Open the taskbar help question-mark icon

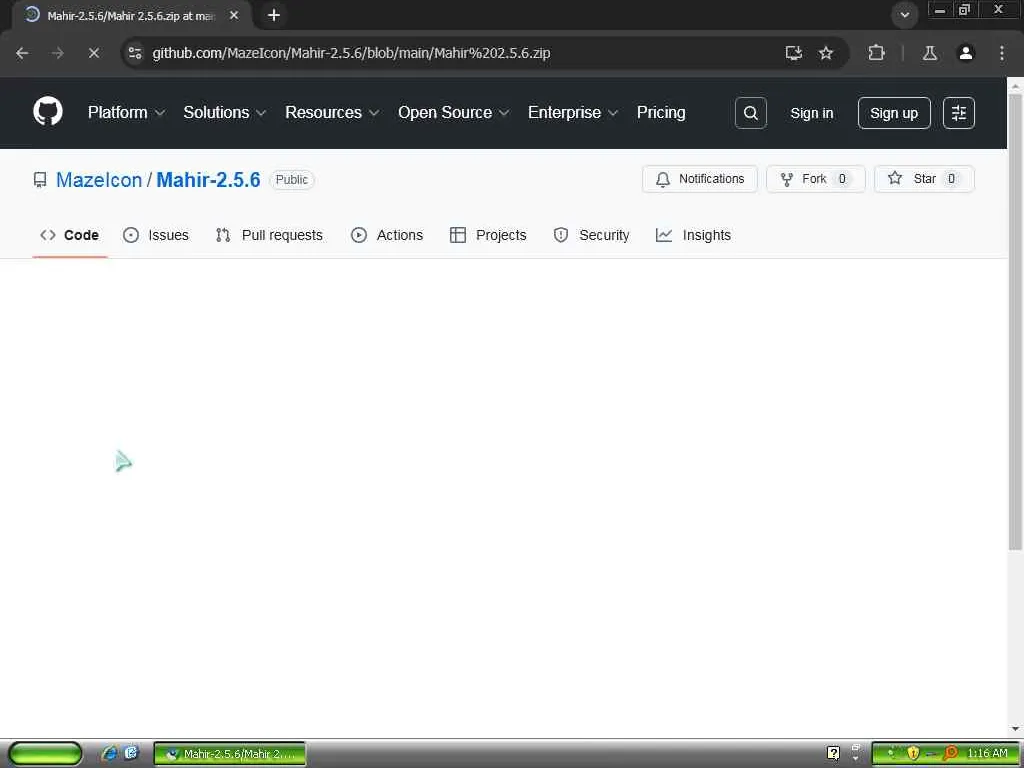click(x=833, y=753)
